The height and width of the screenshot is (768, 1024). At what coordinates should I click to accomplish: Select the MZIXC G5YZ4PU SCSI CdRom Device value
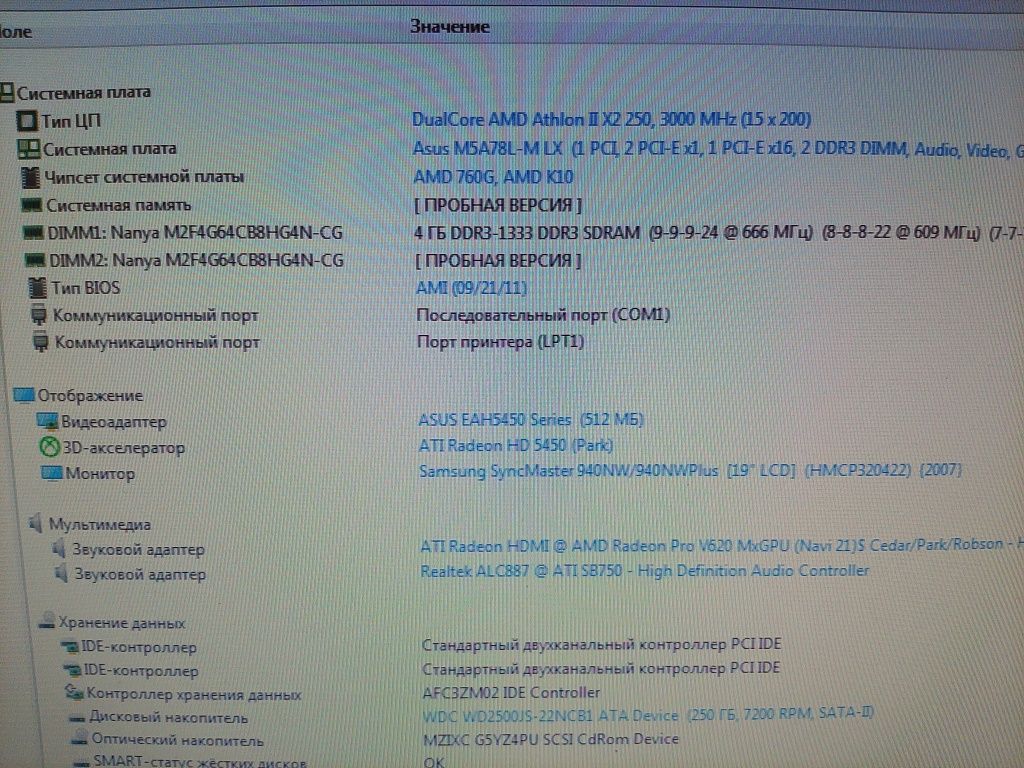tap(551, 739)
